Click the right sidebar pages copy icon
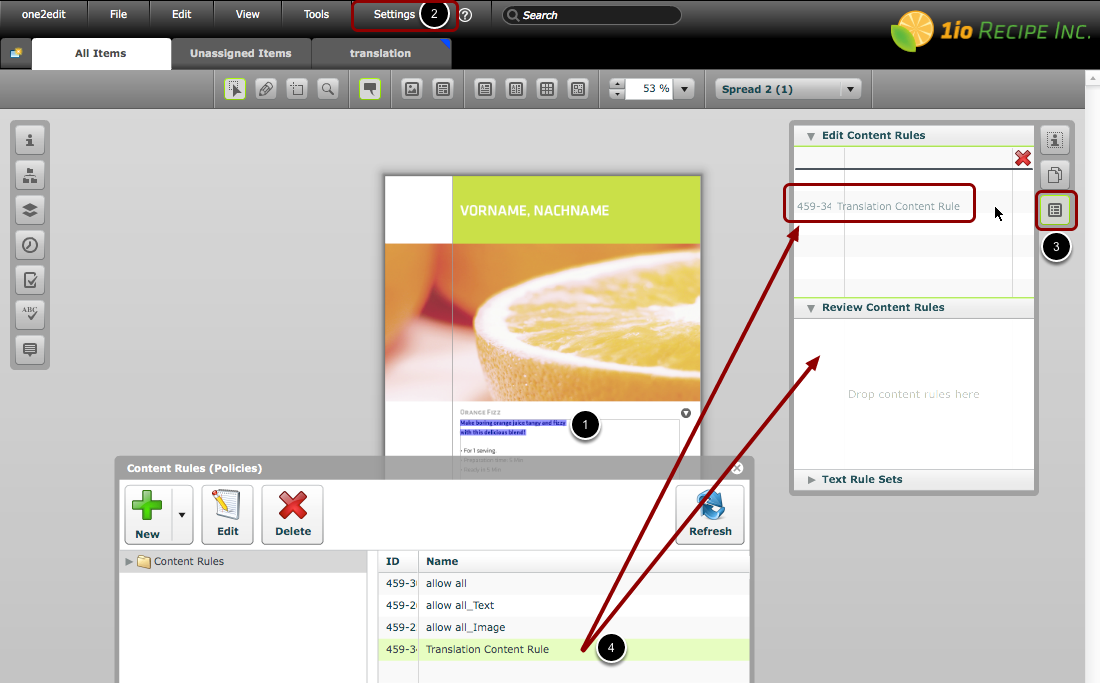The image size is (1100, 683). coord(1054,175)
